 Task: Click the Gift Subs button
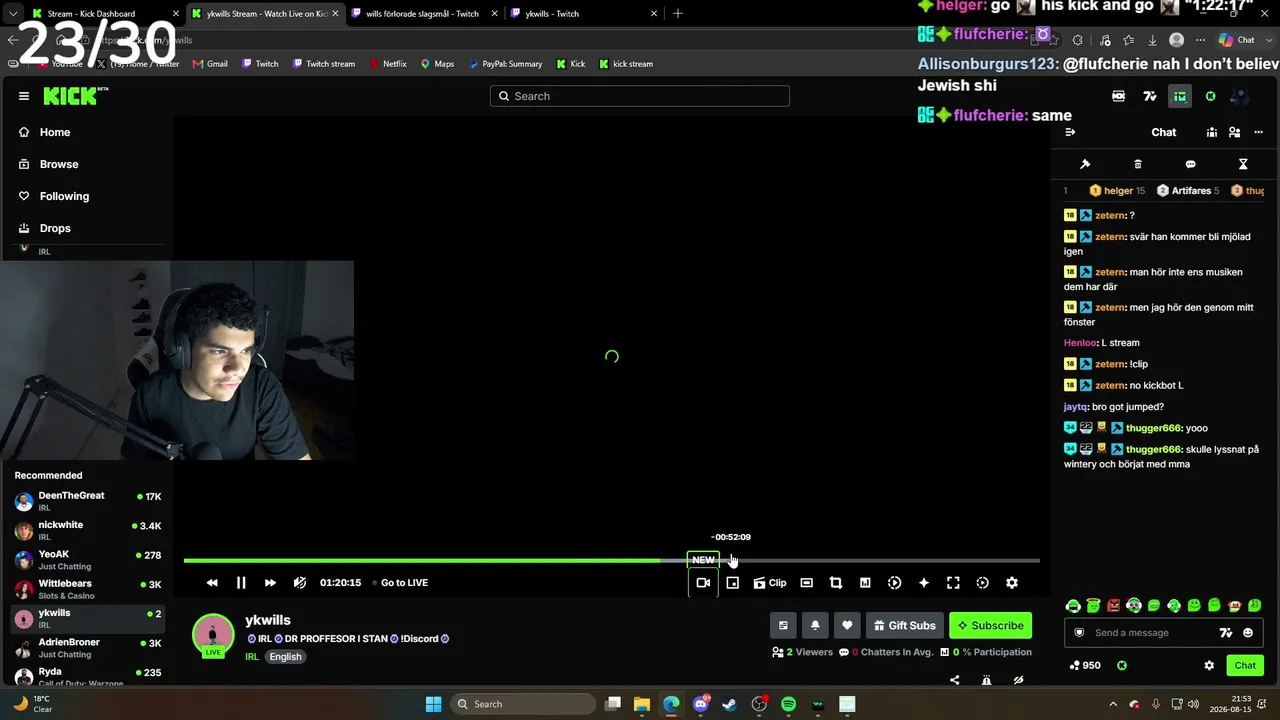904,626
